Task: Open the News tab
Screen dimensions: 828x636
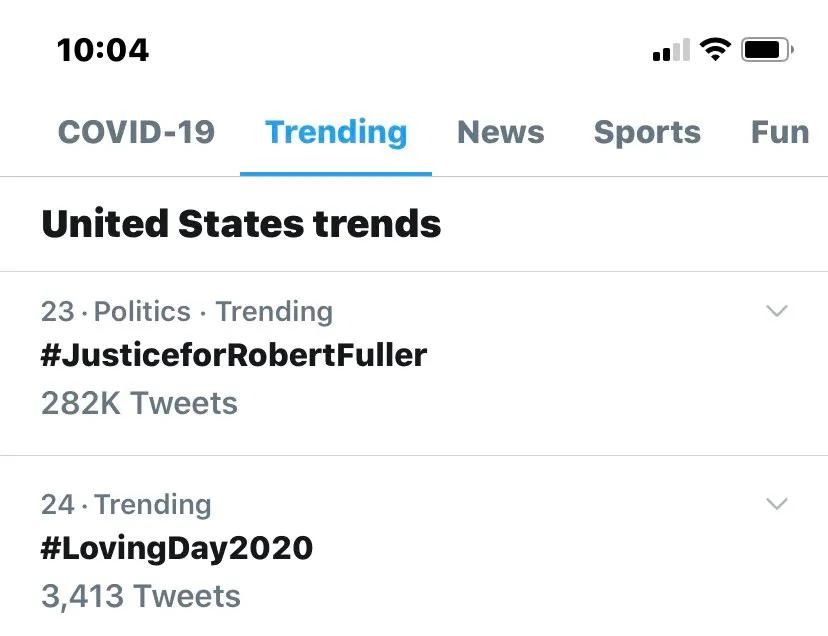Action: [500, 132]
